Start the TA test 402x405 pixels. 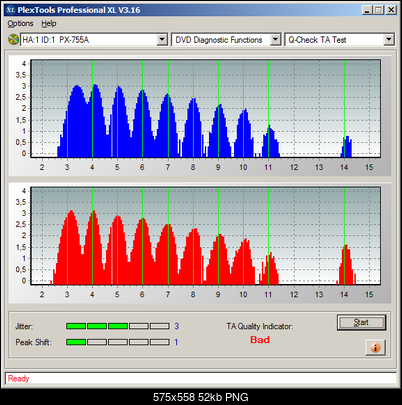click(x=361, y=322)
